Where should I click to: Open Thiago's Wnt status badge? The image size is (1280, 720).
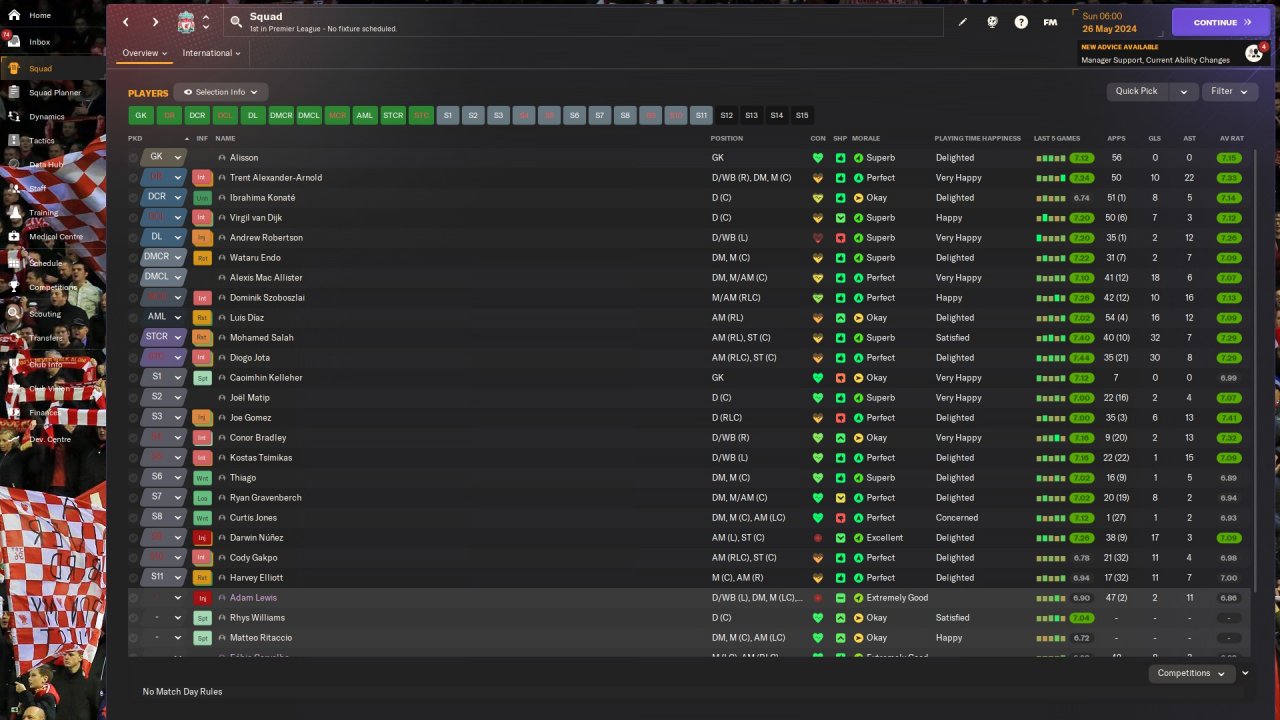pyautogui.click(x=202, y=478)
